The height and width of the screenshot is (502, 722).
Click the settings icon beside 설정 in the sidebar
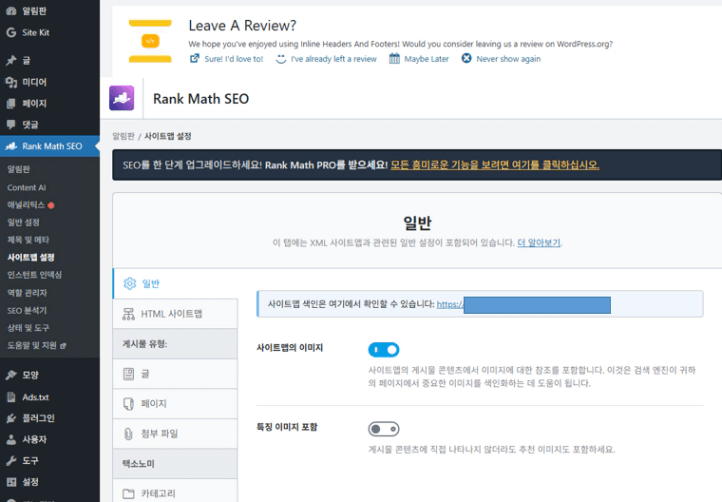point(11,482)
